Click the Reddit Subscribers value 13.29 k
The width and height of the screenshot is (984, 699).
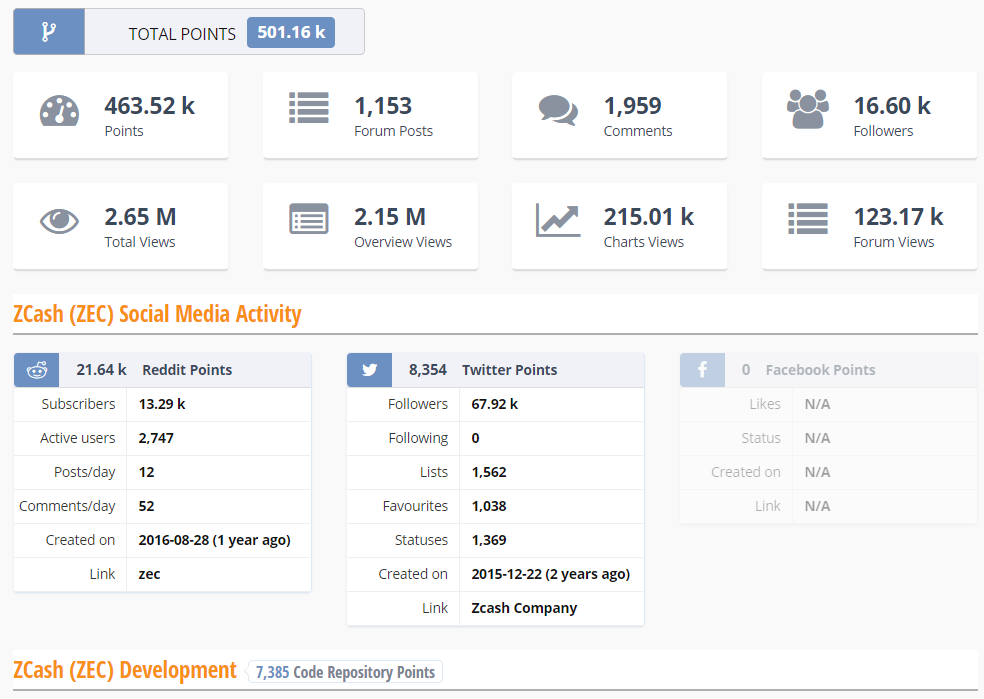(162, 404)
